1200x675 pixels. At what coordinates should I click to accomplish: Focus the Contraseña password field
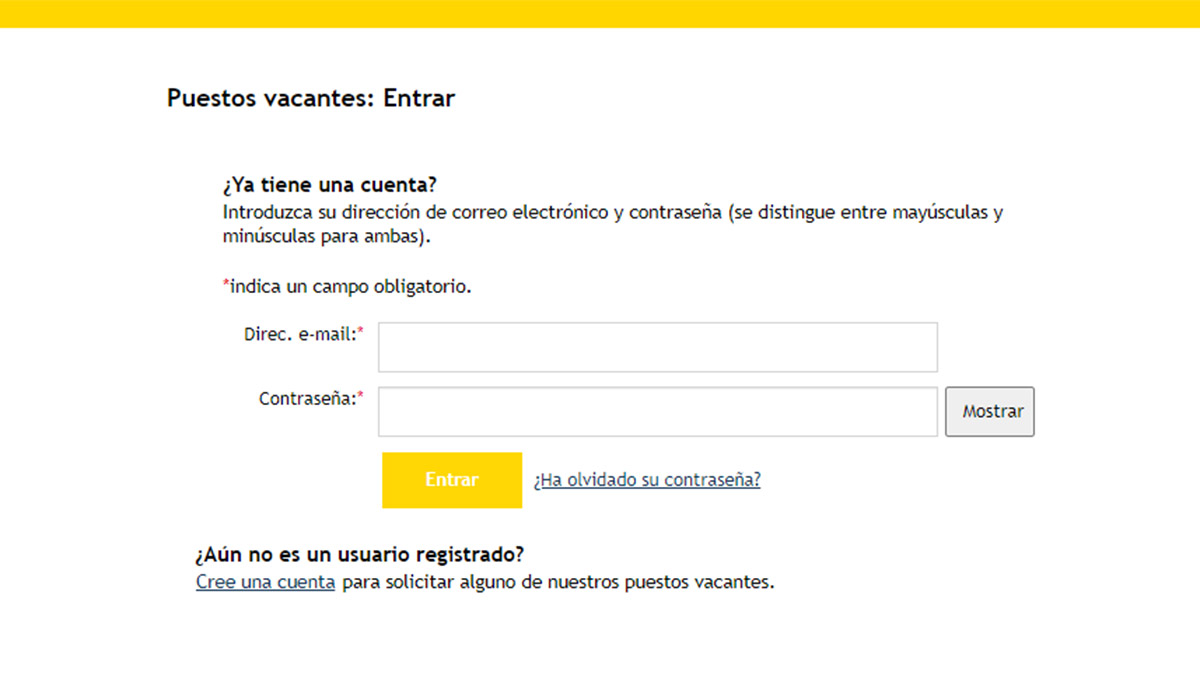click(657, 412)
